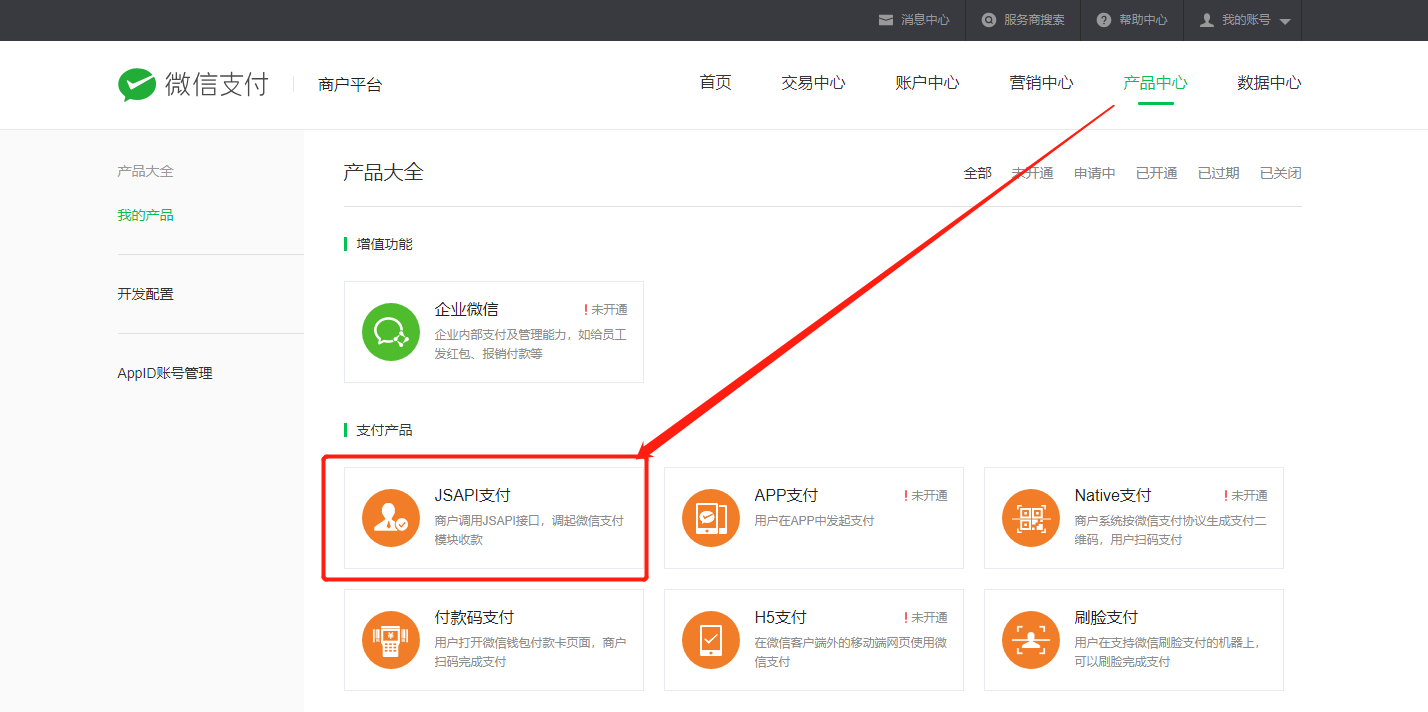
Task: Open the Native支付 product title
Action: [1112, 495]
